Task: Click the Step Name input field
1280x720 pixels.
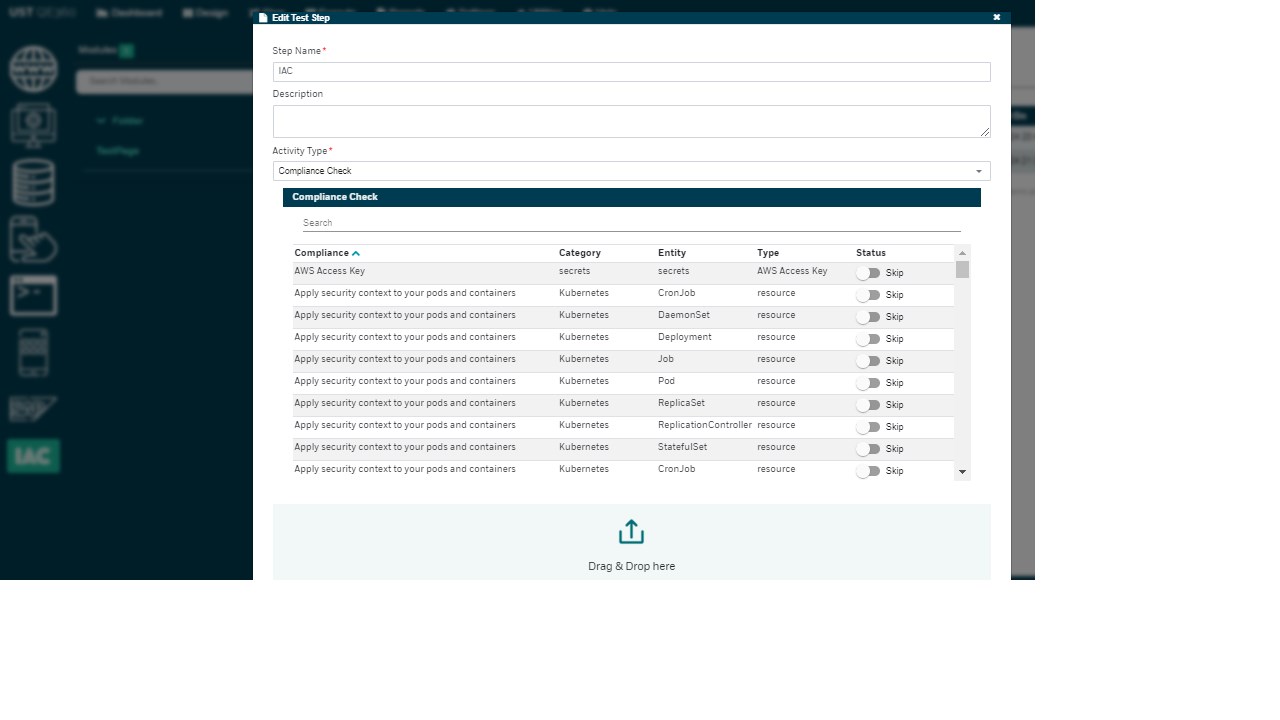Action: 631,72
